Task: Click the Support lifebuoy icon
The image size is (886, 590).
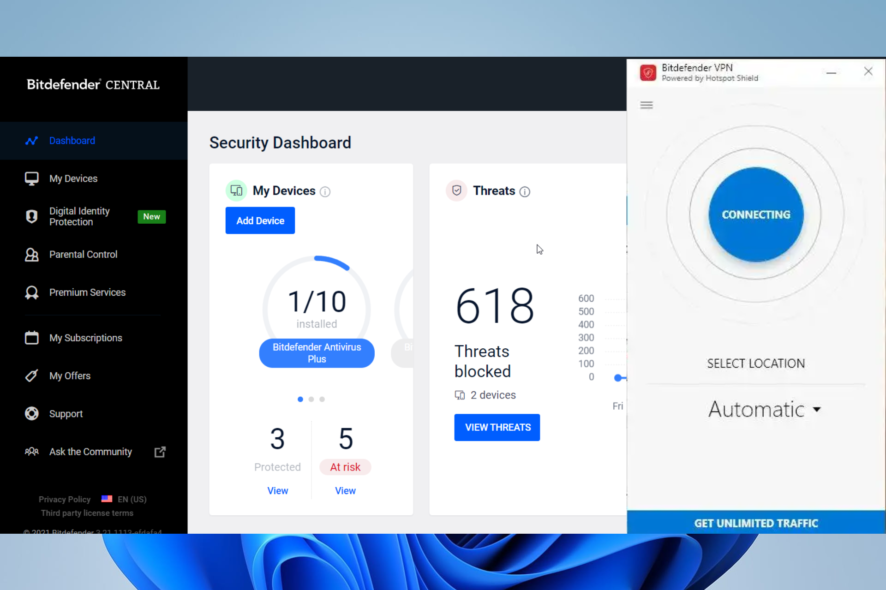Action: click(x=32, y=414)
